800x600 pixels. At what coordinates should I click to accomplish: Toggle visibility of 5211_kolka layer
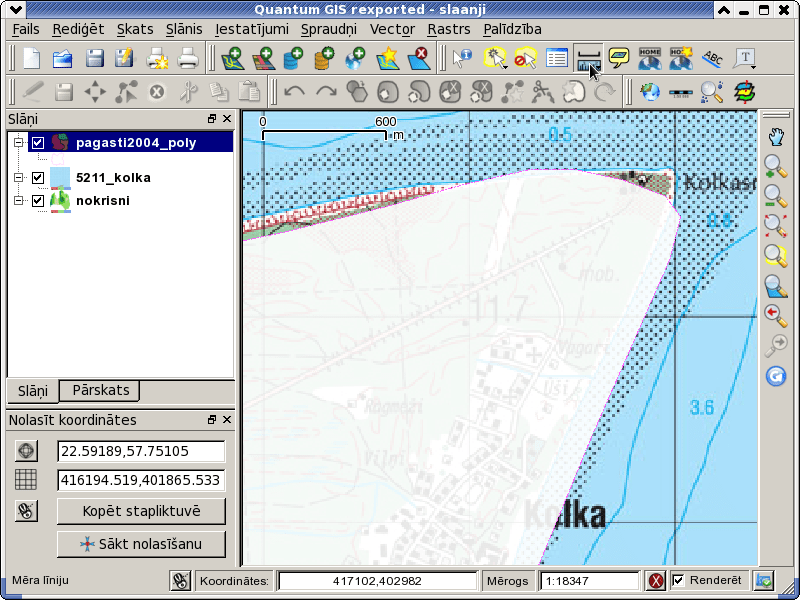[38, 178]
